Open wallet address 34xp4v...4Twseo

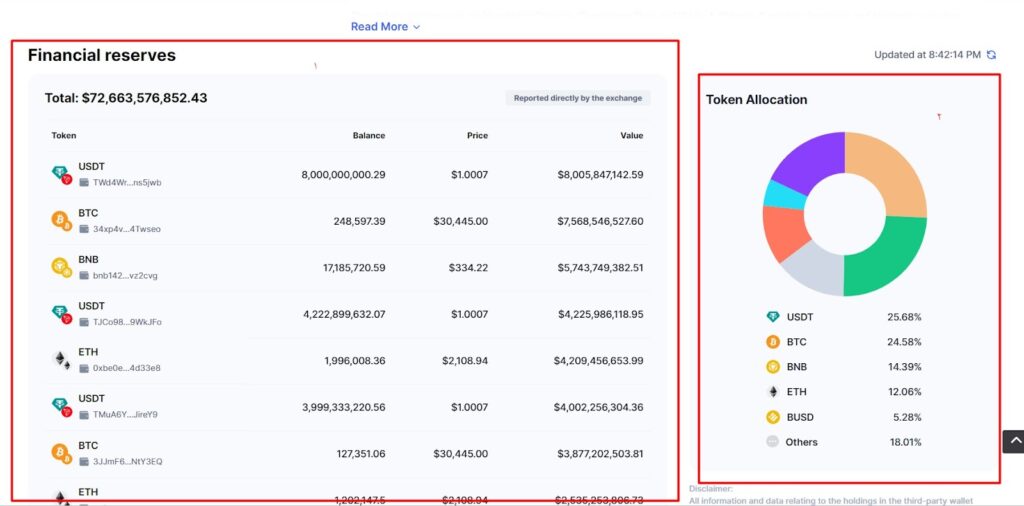[x=127, y=229]
